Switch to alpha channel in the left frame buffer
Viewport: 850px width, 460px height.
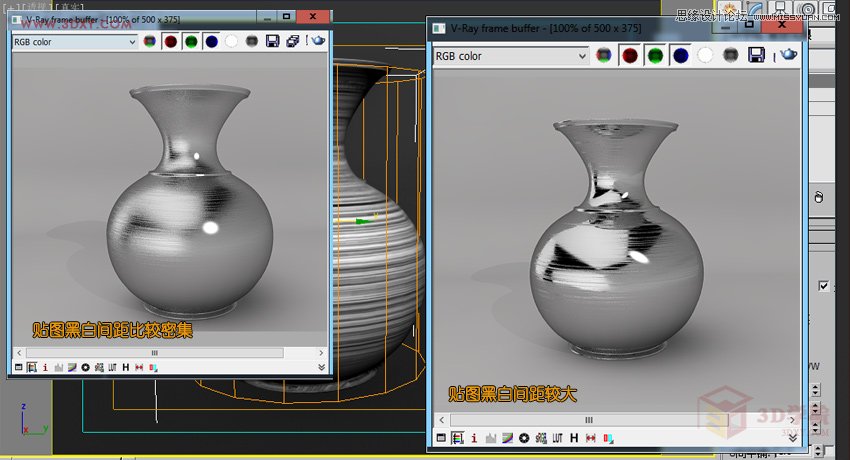[231, 41]
